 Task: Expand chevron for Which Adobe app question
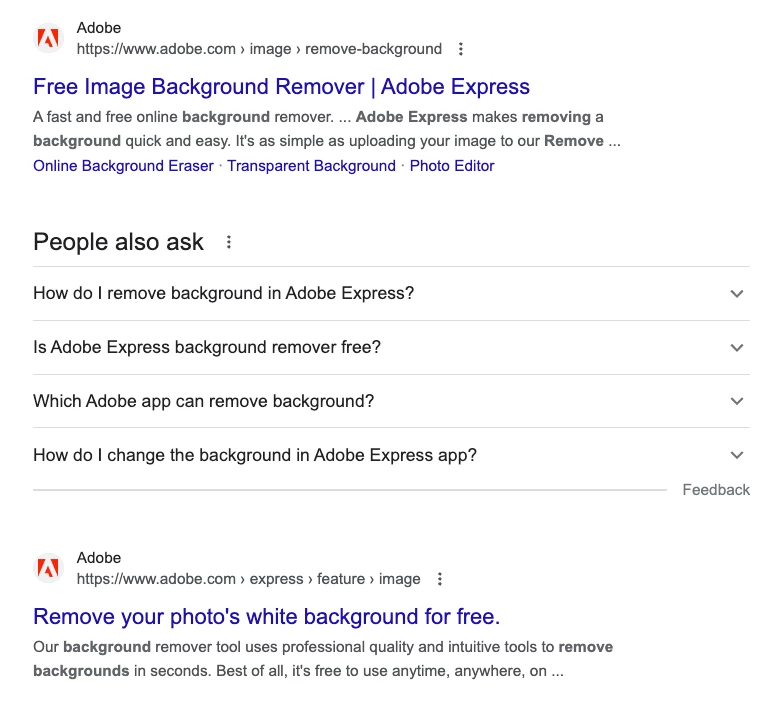click(737, 401)
